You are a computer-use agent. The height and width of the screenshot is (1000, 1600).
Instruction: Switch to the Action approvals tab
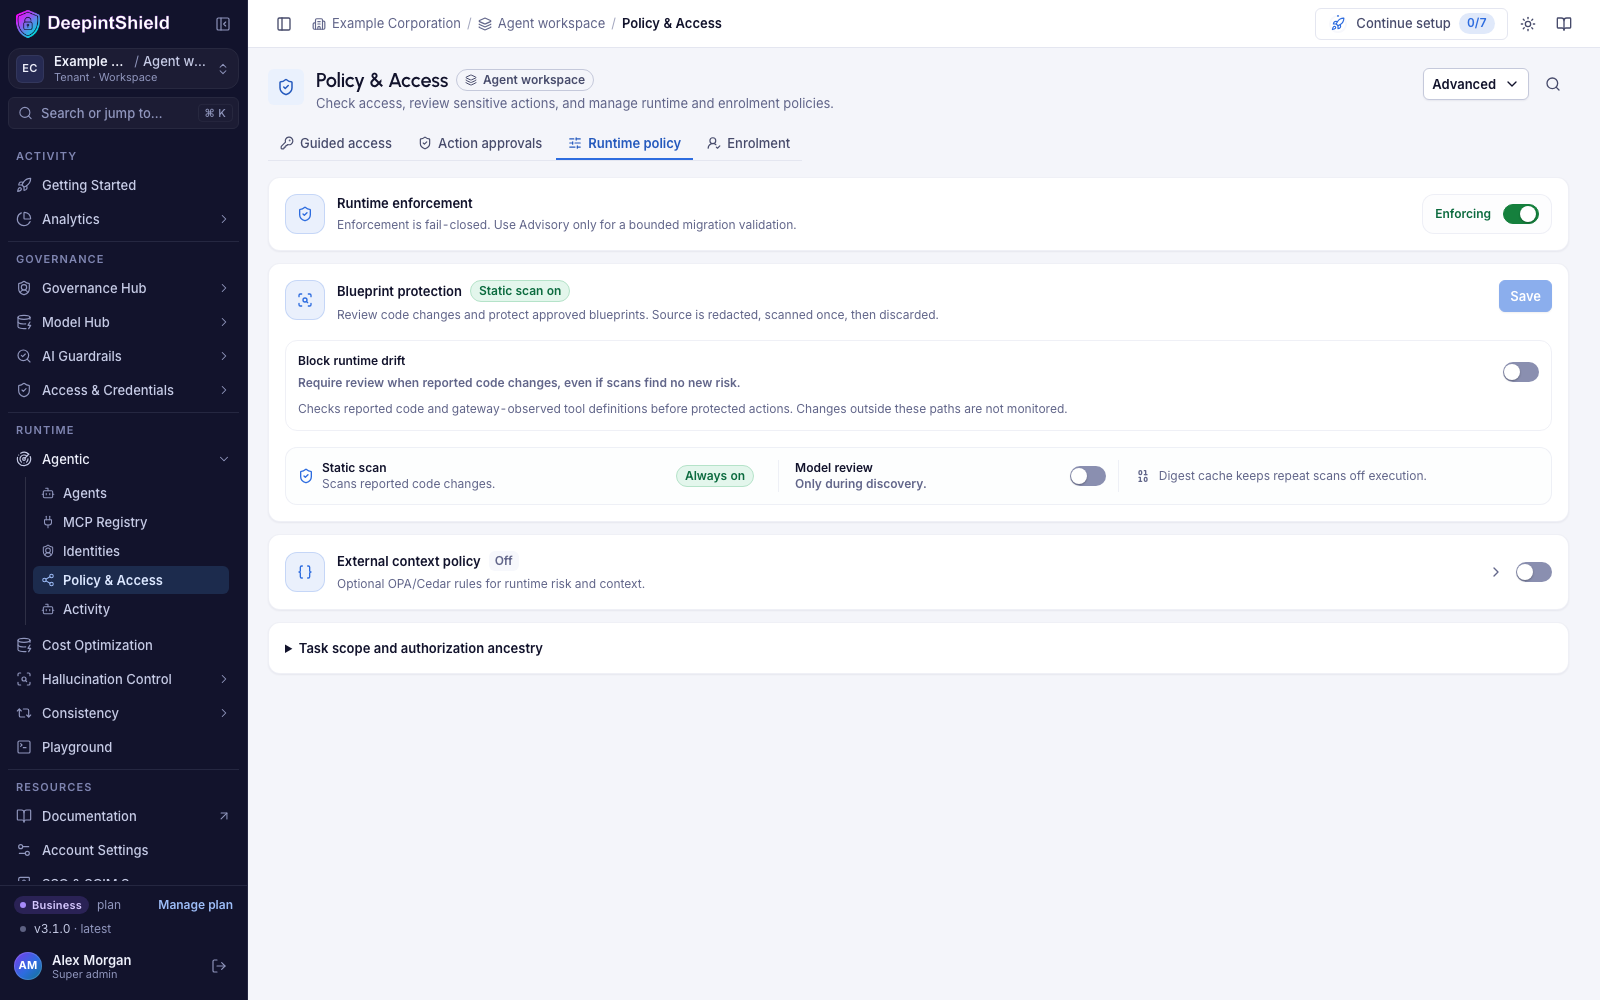pos(480,143)
